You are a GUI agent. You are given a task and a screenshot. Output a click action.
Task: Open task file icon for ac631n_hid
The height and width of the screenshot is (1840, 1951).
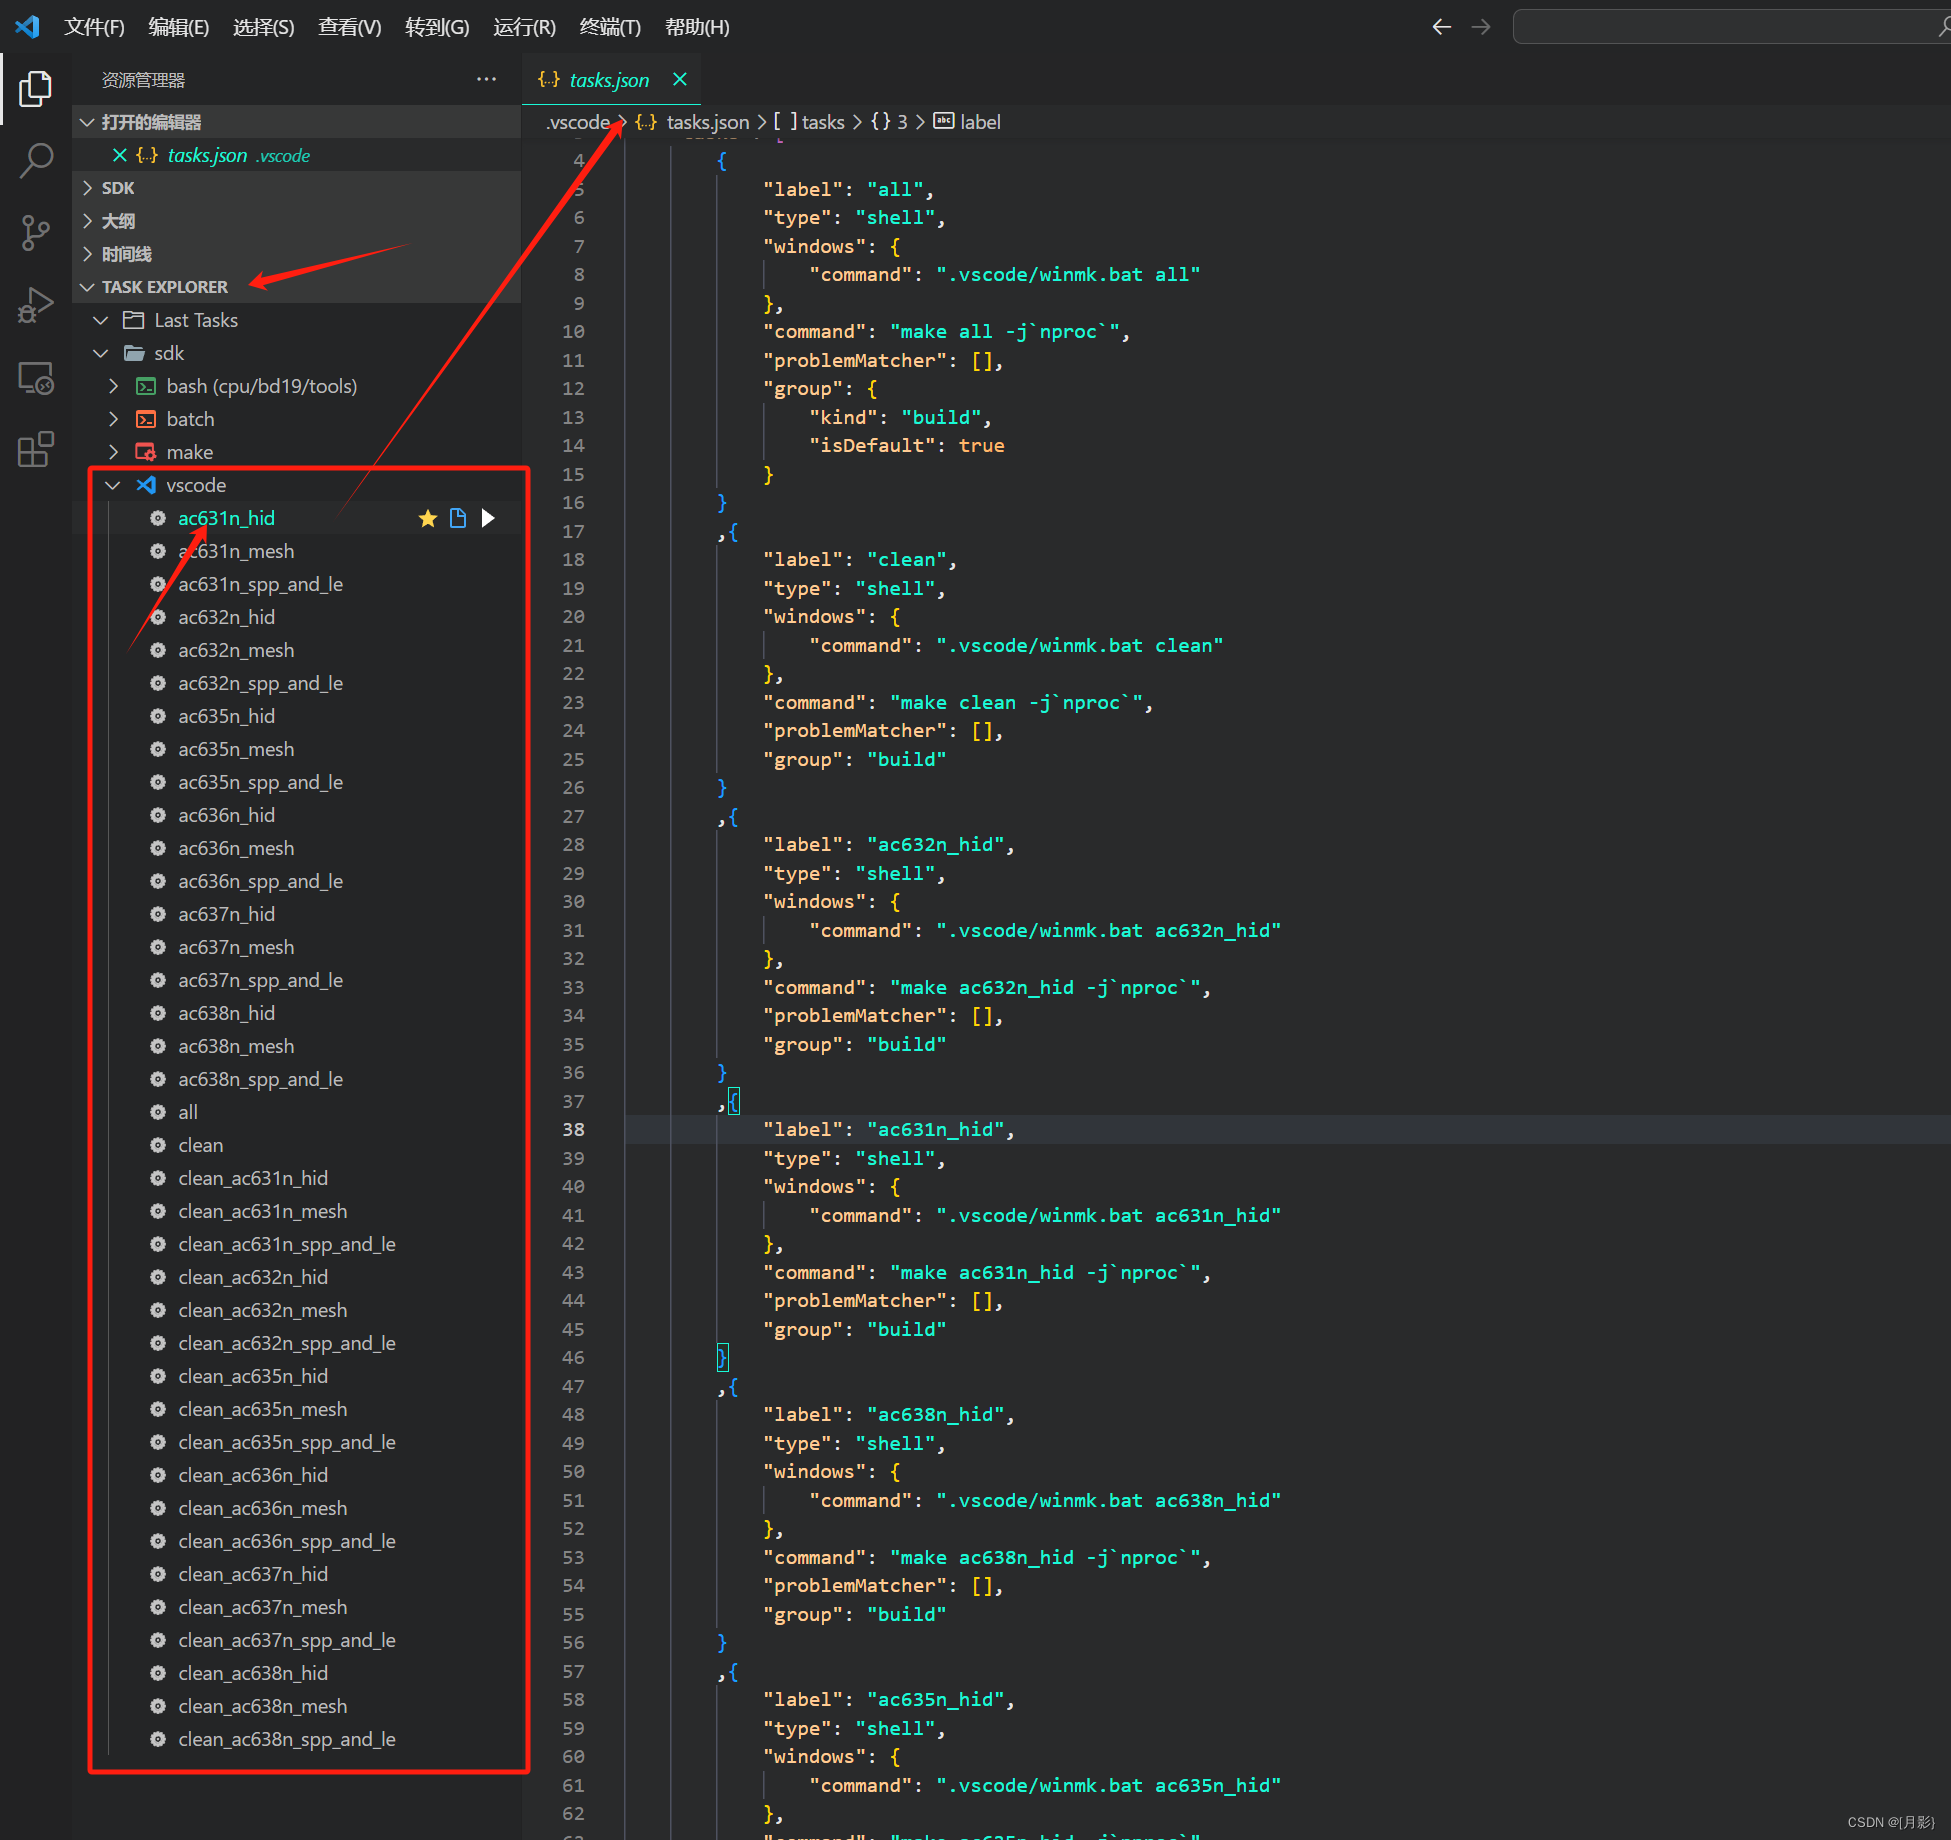click(458, 518)
